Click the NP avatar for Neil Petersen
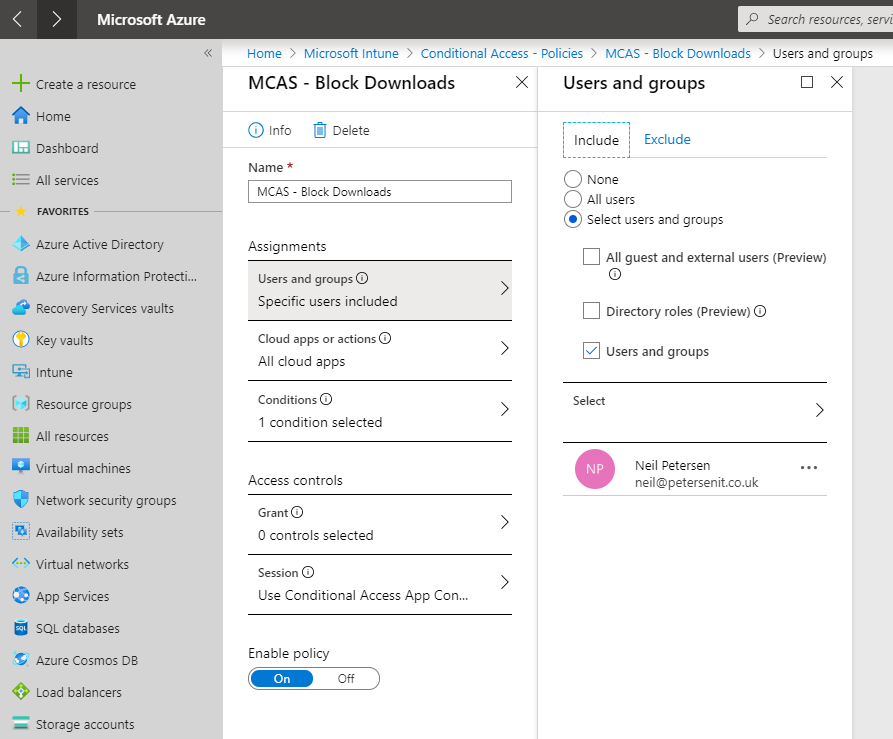The image size is (893, 739). pyautogui.click(x=595, y=469)
